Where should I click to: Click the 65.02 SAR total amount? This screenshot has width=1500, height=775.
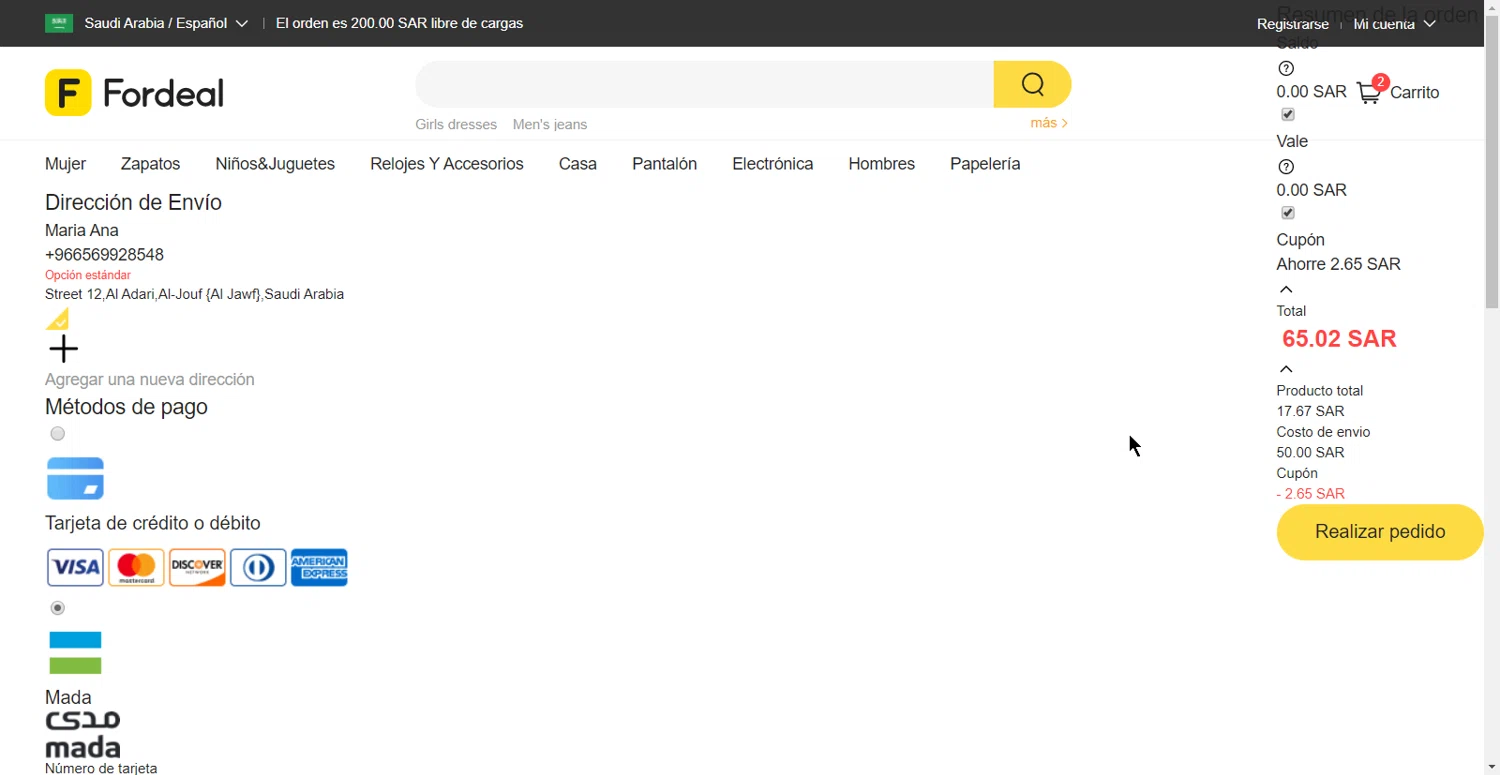coord(1339,339)
